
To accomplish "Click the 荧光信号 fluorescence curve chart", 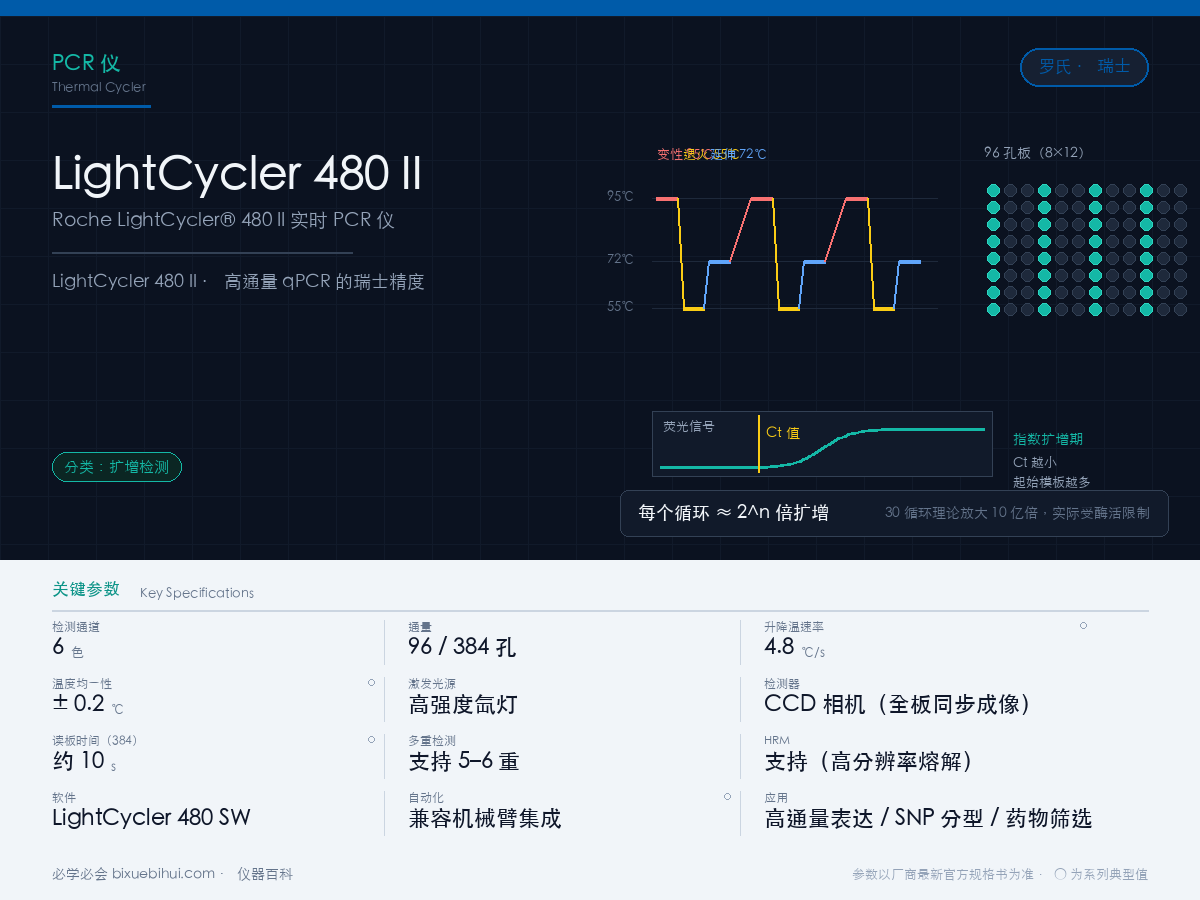I will tap(822, 443).
